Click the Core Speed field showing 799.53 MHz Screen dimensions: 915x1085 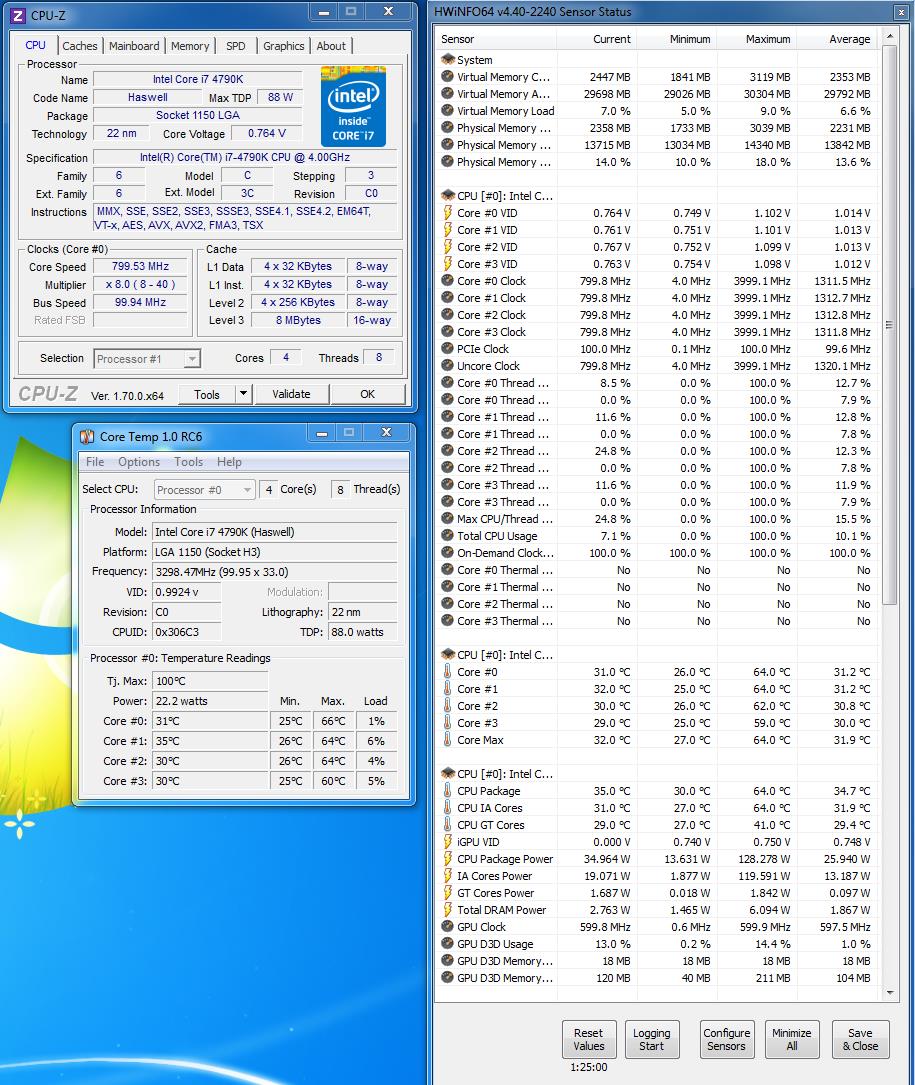coord(141,266)
